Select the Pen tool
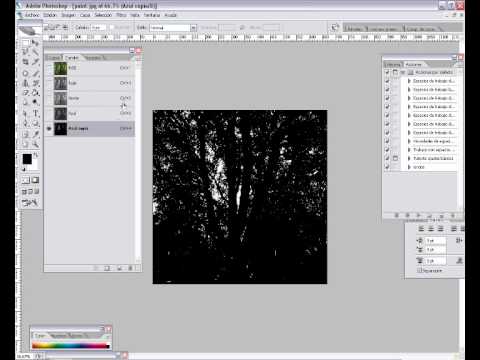The height and width of the screenshot is (360, 480). (x=26, y=124)
